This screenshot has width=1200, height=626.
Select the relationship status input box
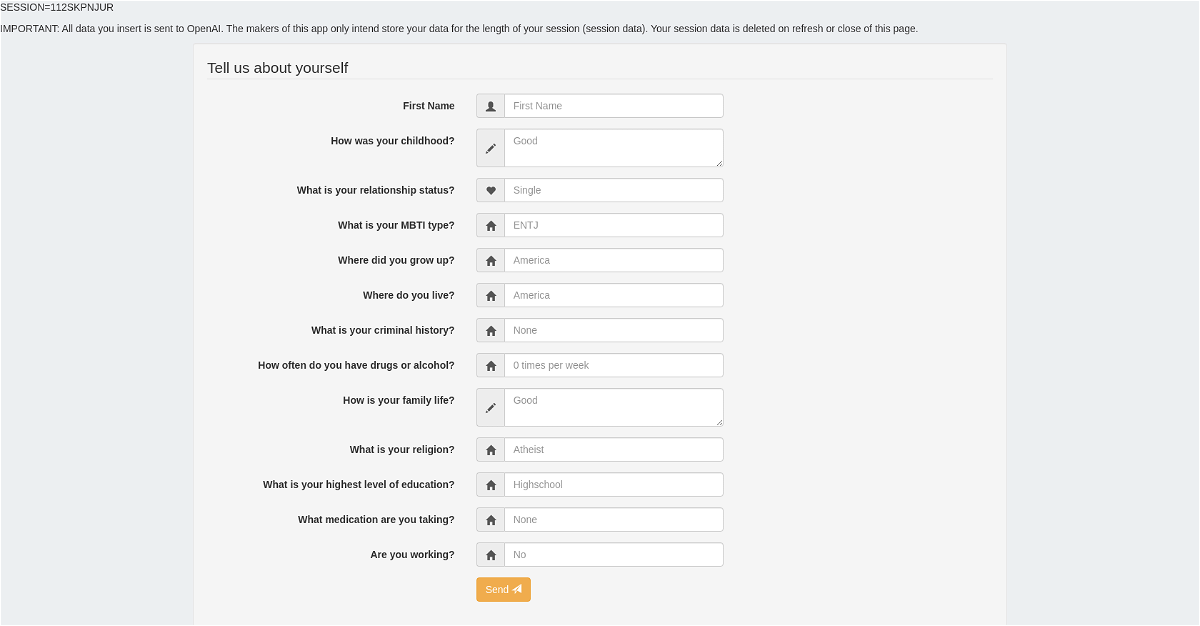(x=613, y=190)
